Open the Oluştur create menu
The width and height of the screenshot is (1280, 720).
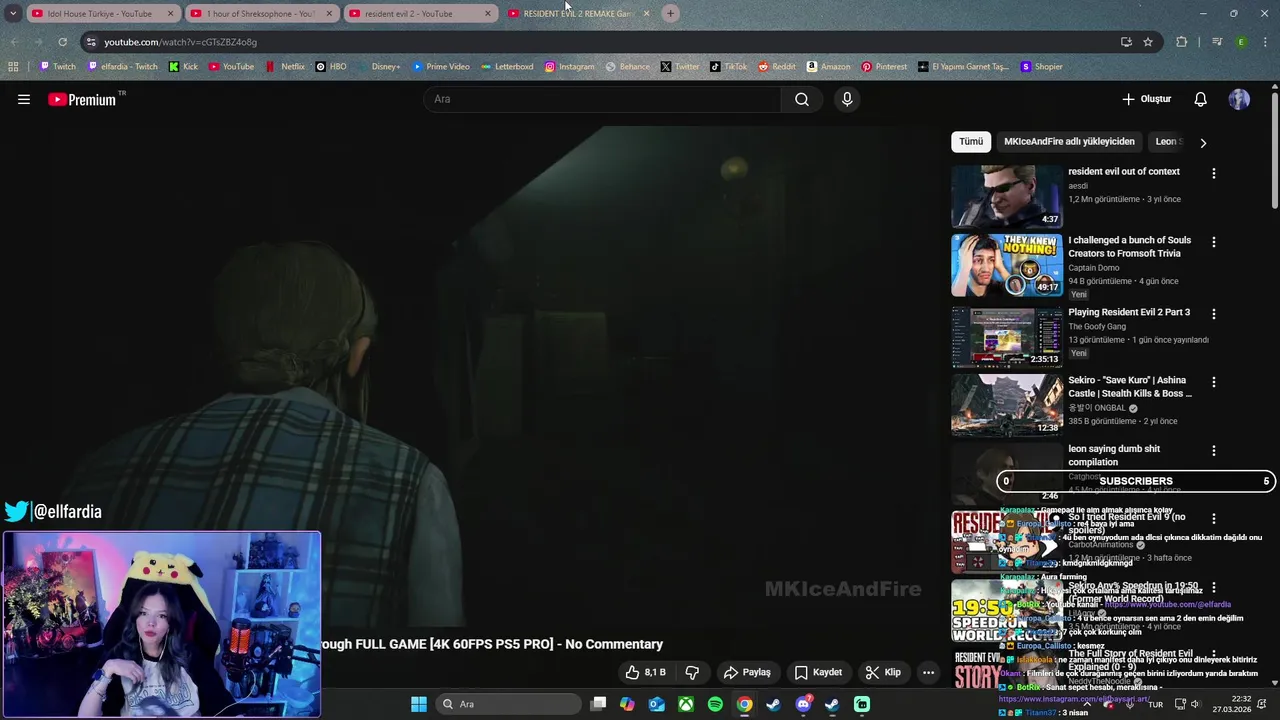coord(1146,99)
